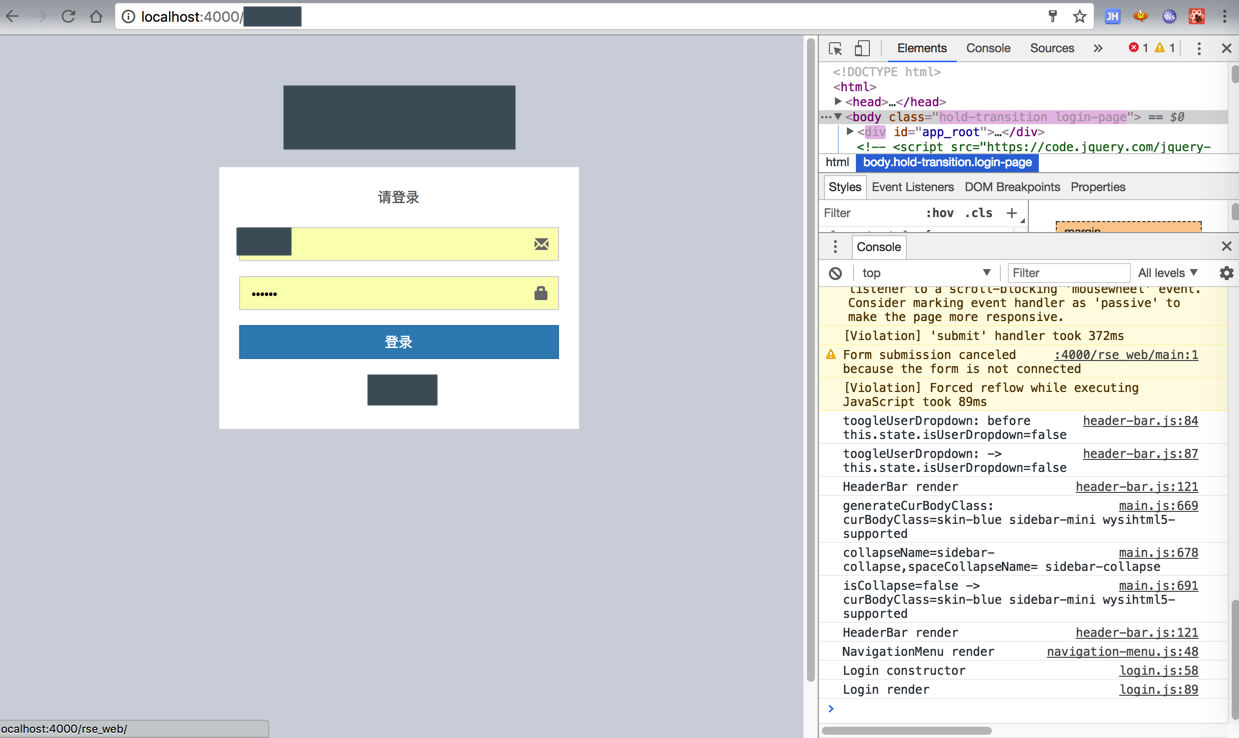Bookmark this page with the star icon
This screenshot has height=738, width=1239.
(x=1080, y=16)
